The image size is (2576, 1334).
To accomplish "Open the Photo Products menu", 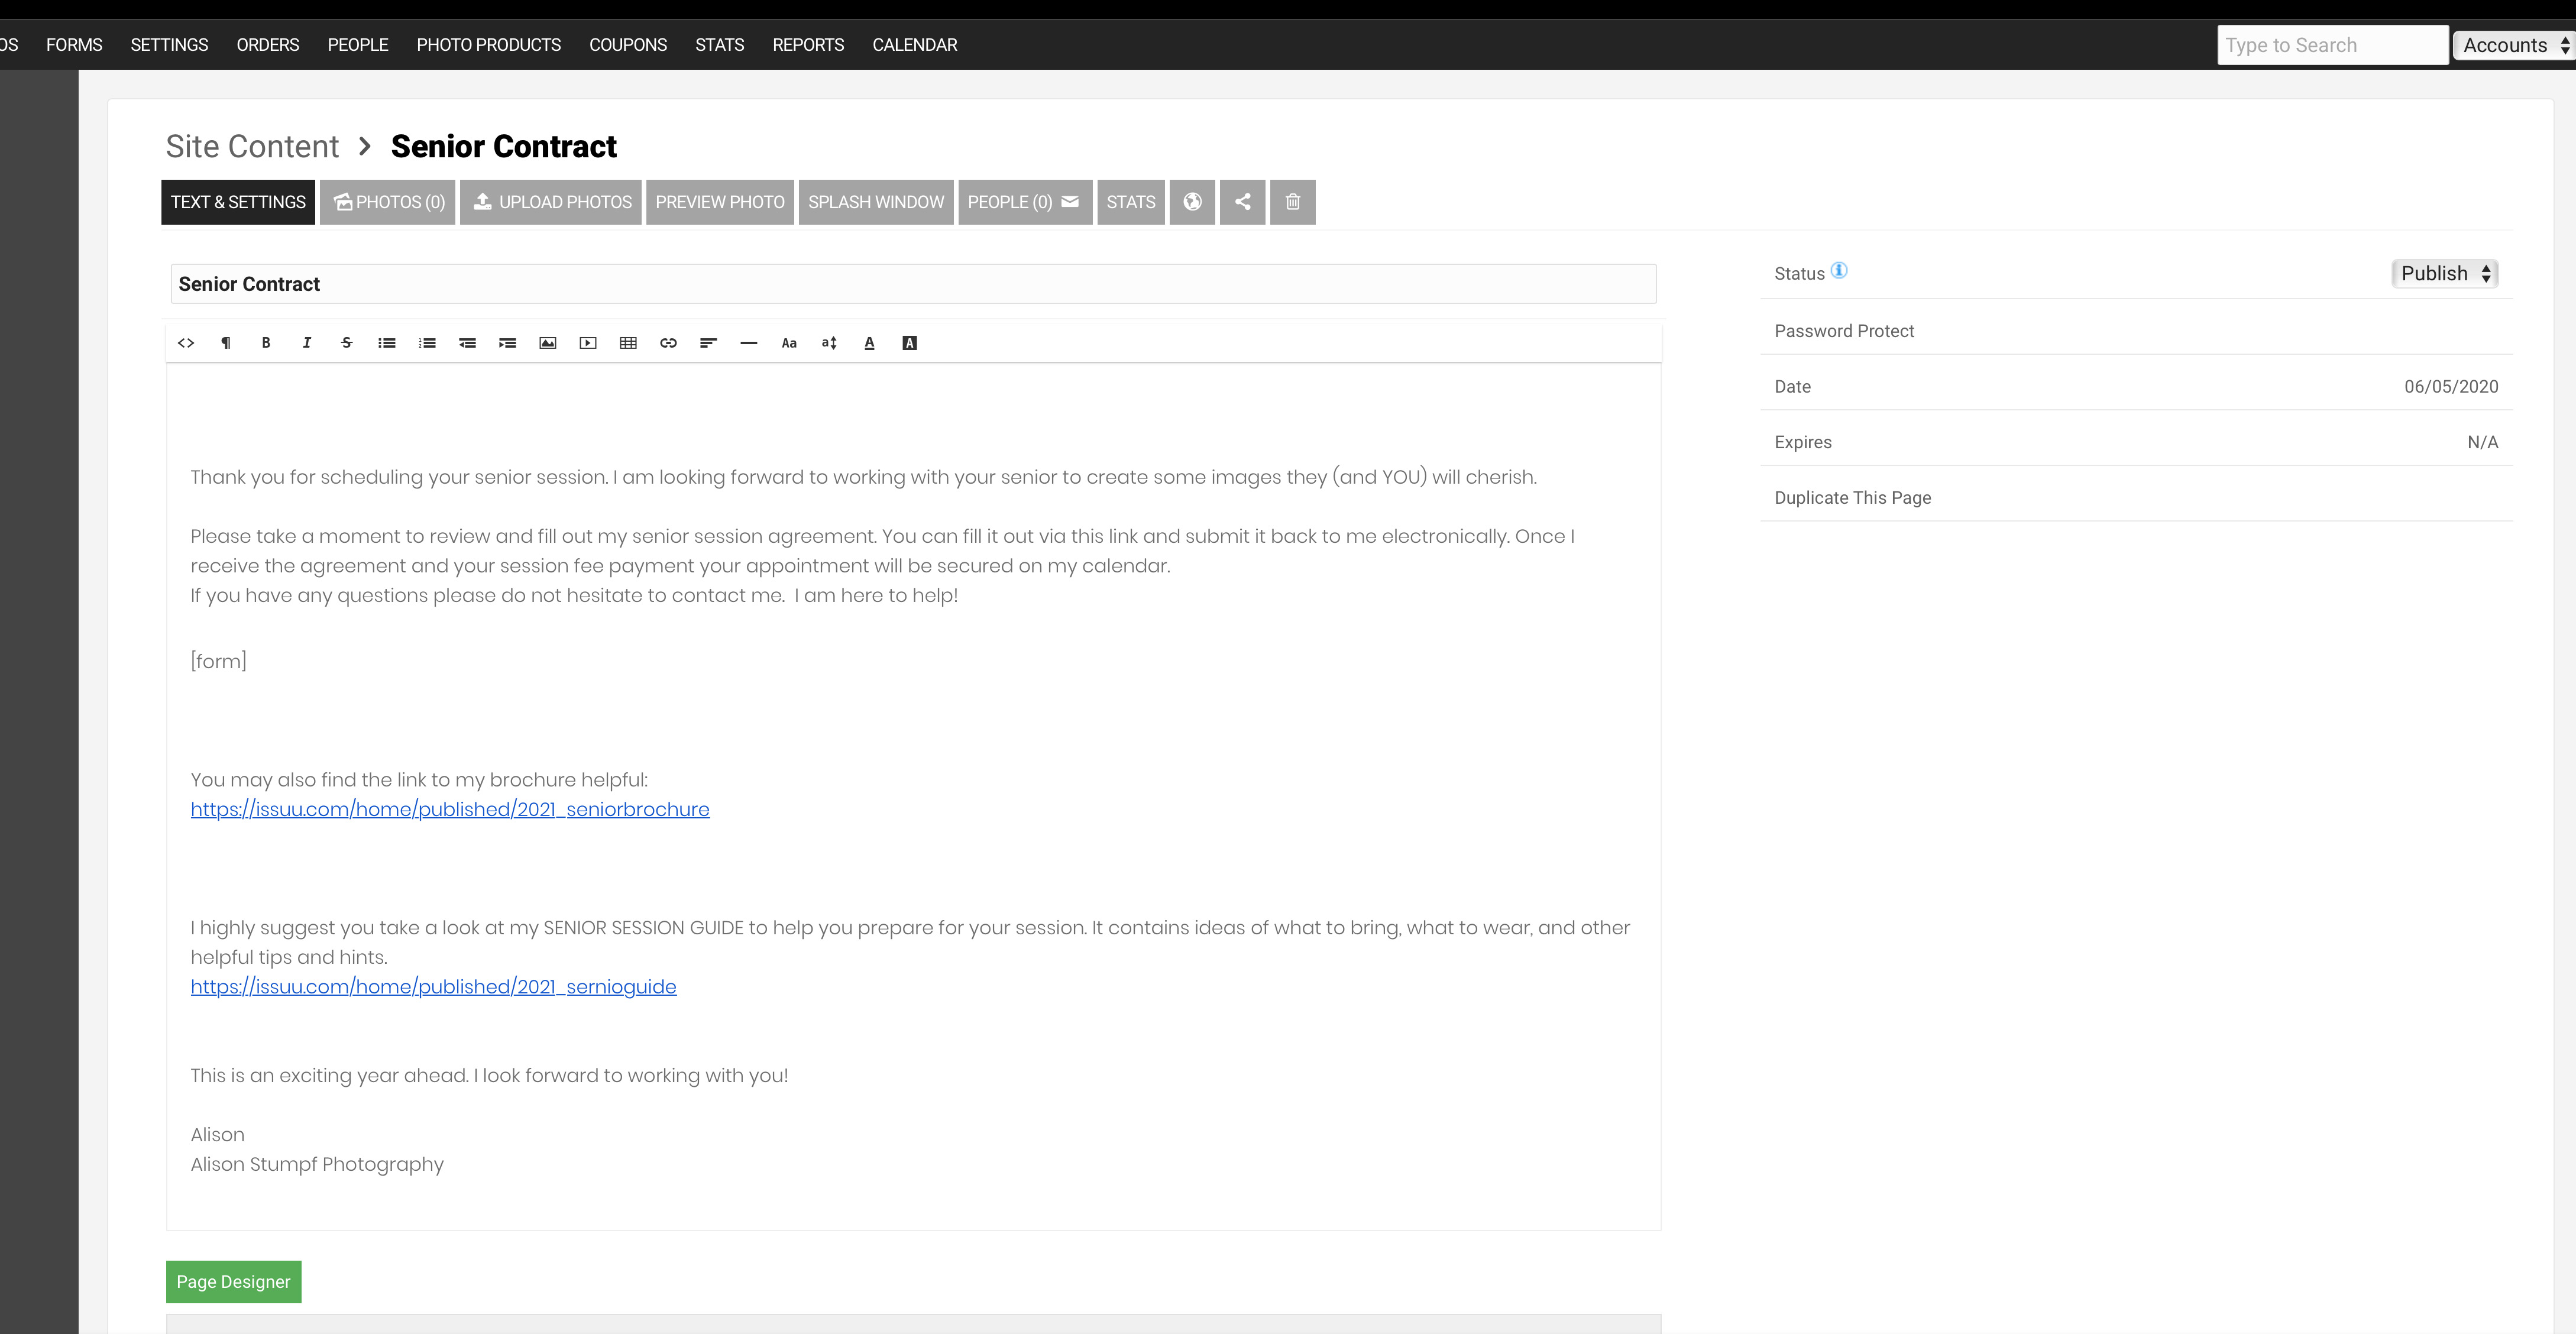I will (489, 45).
